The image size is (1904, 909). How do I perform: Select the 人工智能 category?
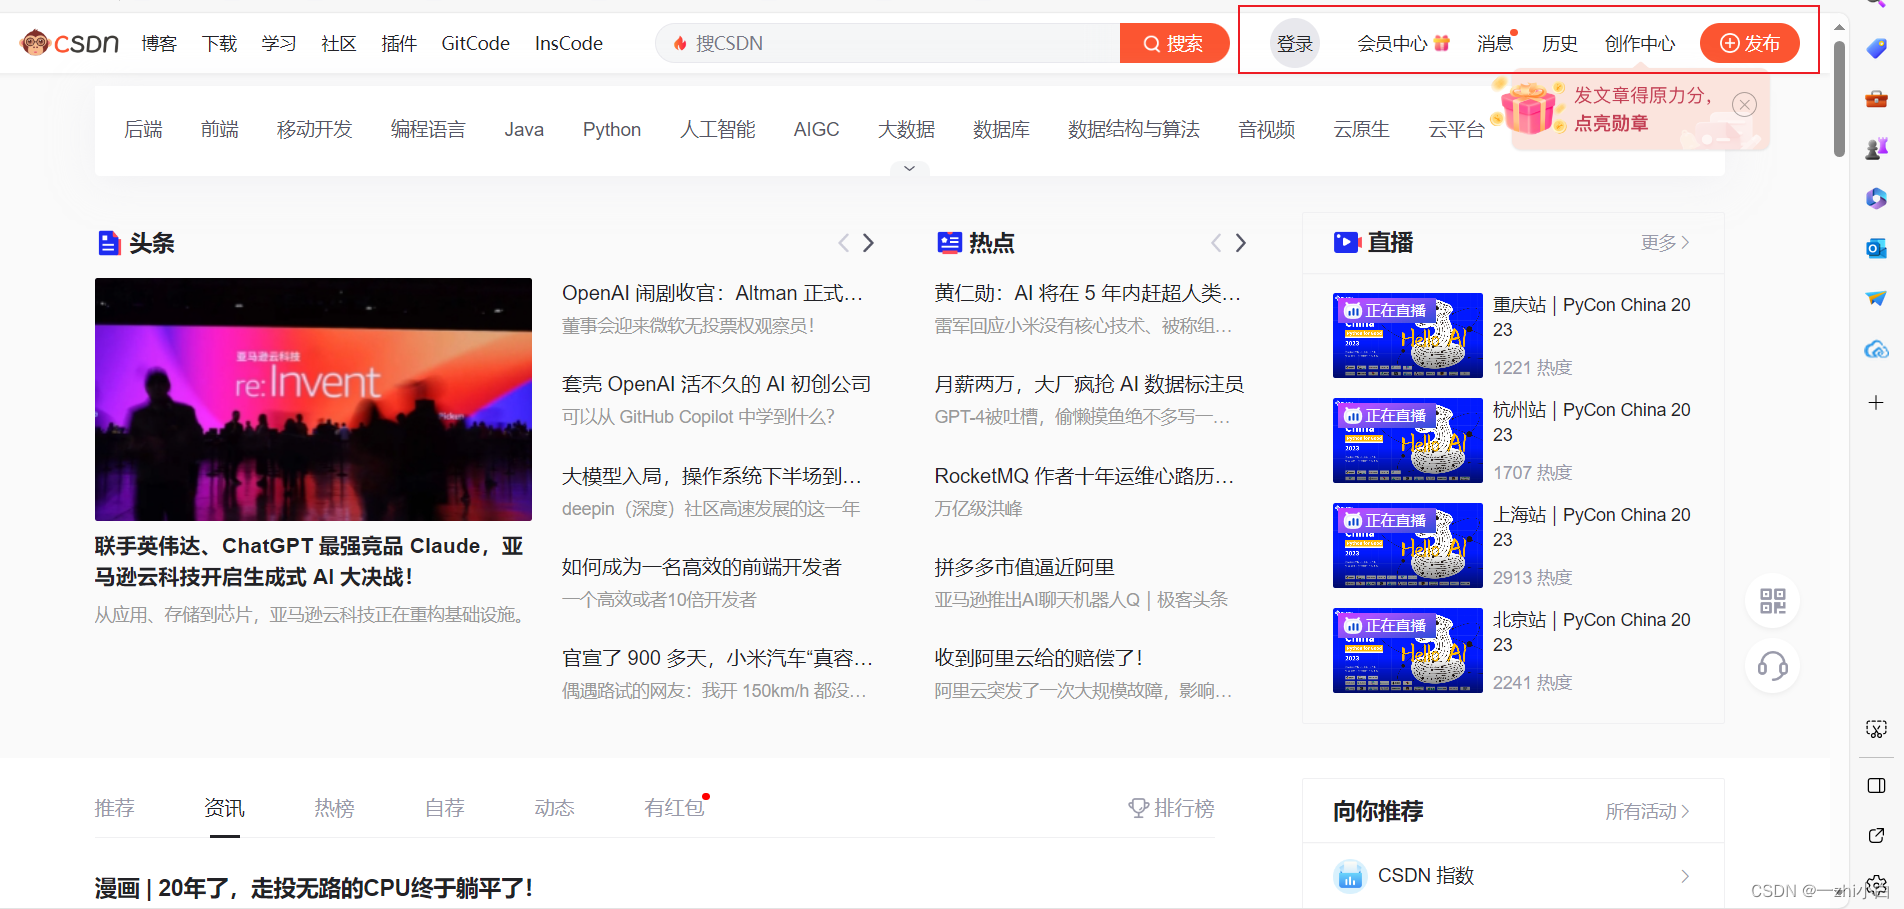coord(718,129)
